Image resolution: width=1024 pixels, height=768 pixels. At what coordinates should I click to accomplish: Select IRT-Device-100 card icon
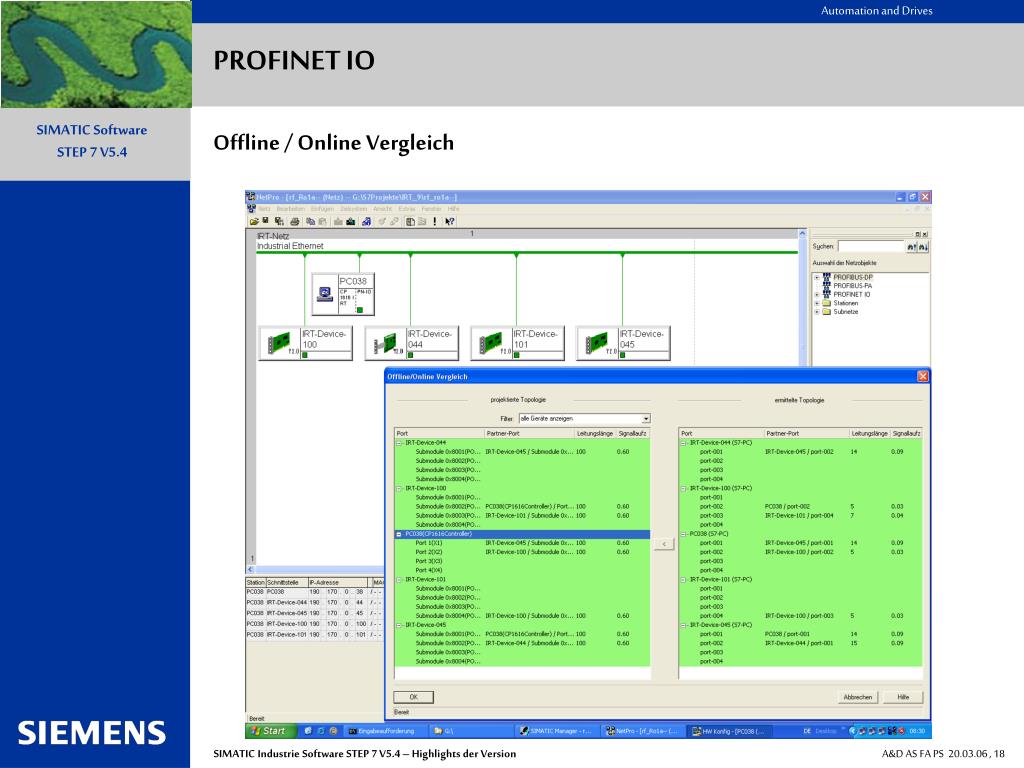(280, 342)
